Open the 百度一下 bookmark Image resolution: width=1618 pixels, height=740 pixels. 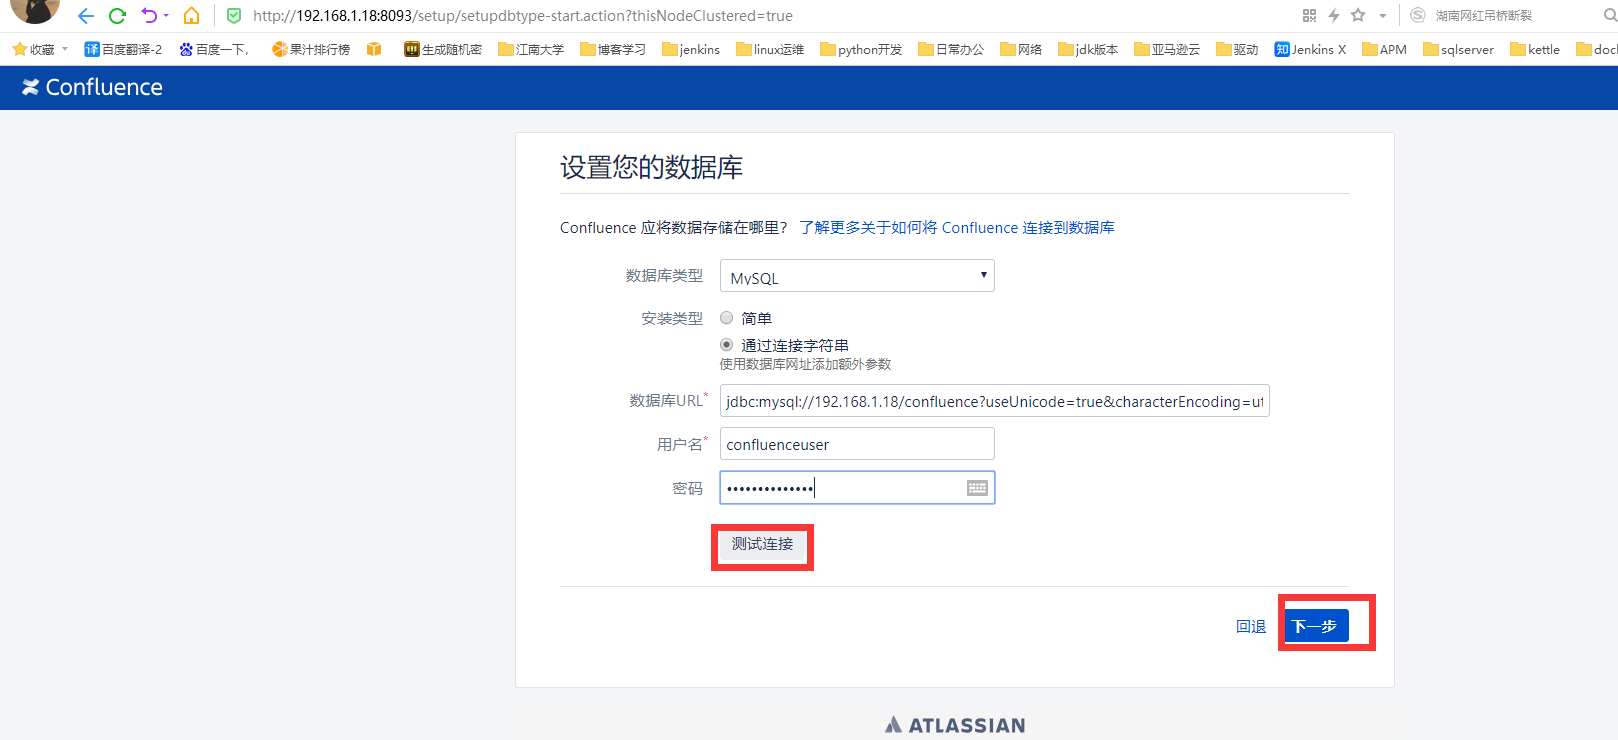coord(214,49)
